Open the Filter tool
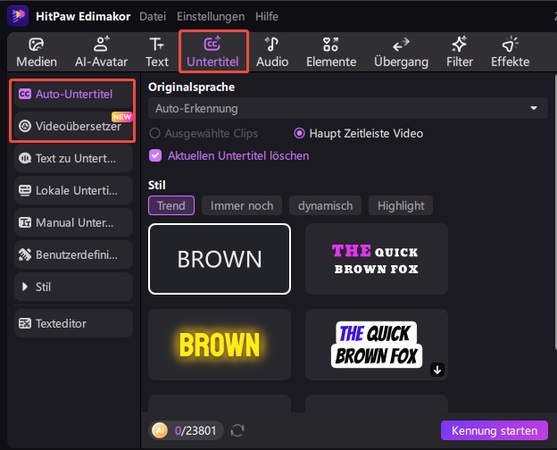This screenshot has height=450, width=557. pos(459,52)
